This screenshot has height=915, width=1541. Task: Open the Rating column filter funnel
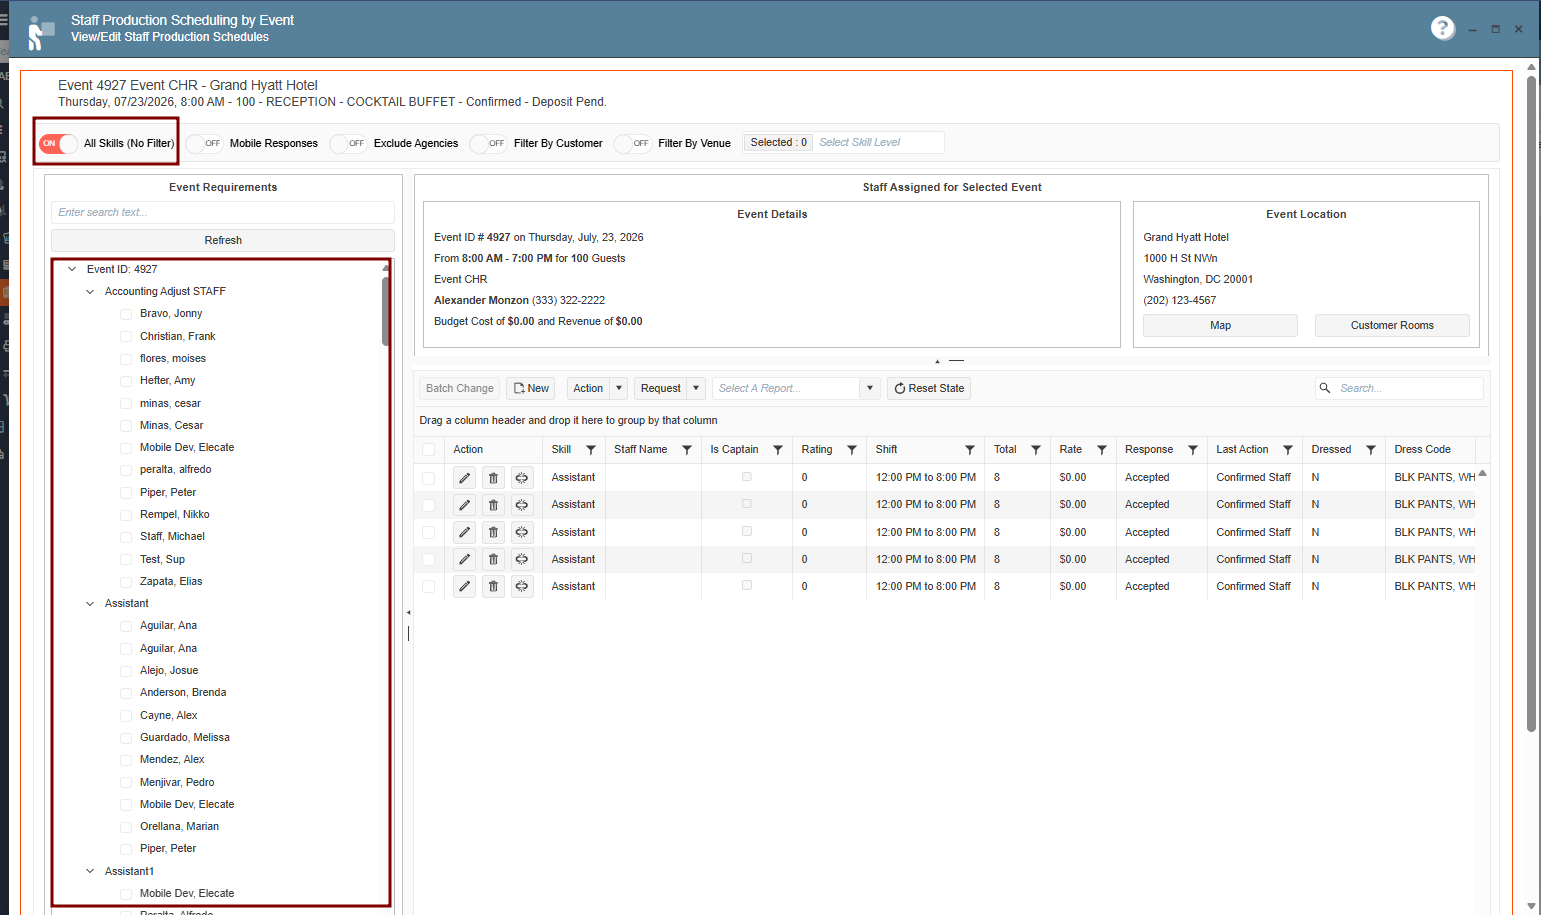point(852,450)
